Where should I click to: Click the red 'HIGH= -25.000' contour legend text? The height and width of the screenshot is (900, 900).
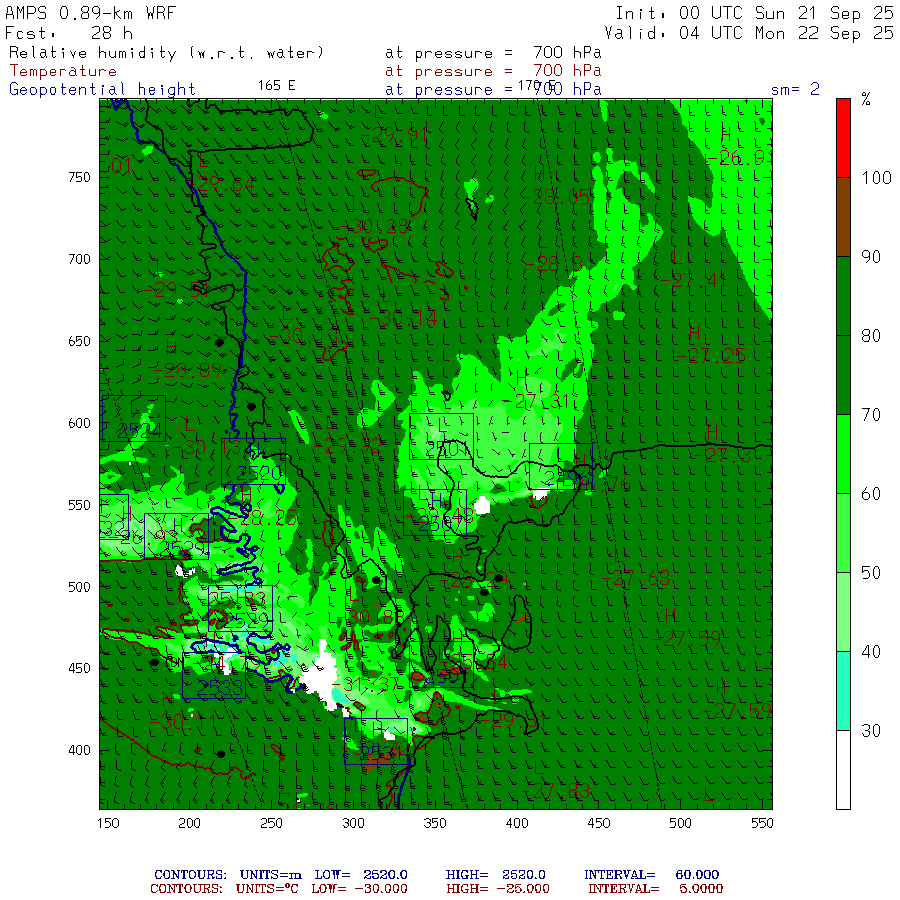point(498,889)
